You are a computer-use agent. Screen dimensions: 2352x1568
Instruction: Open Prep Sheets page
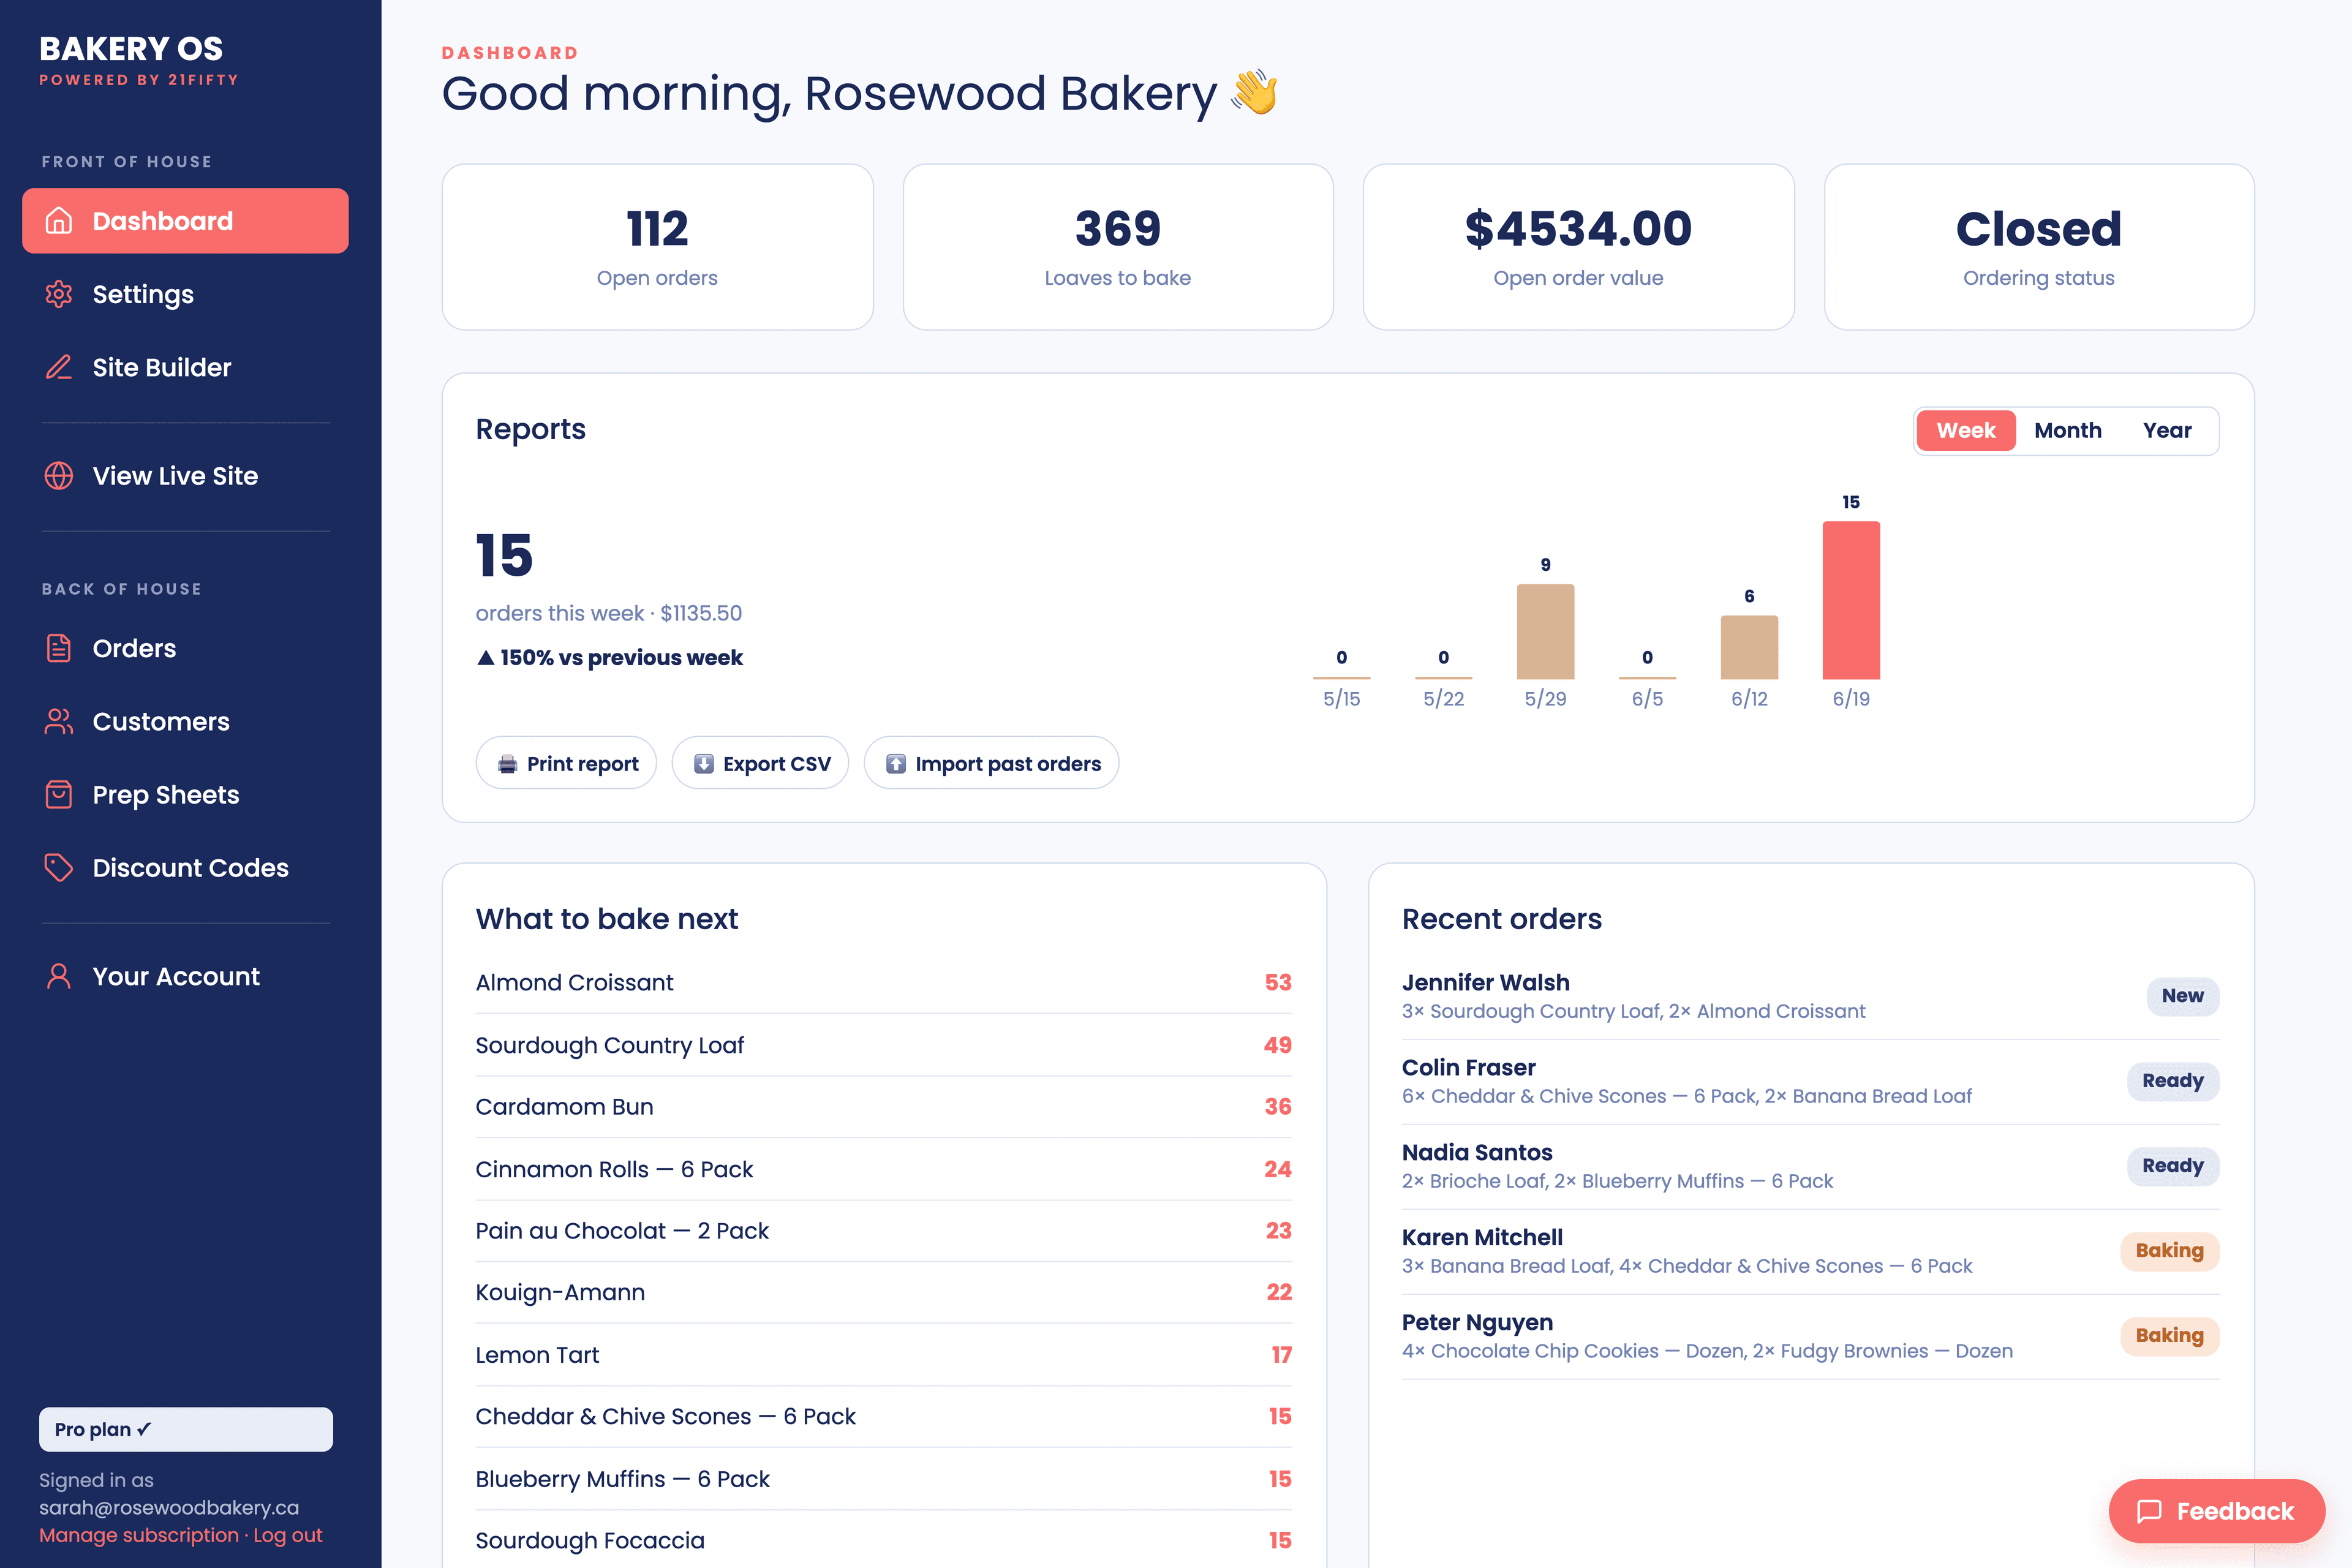coord(185,794)
